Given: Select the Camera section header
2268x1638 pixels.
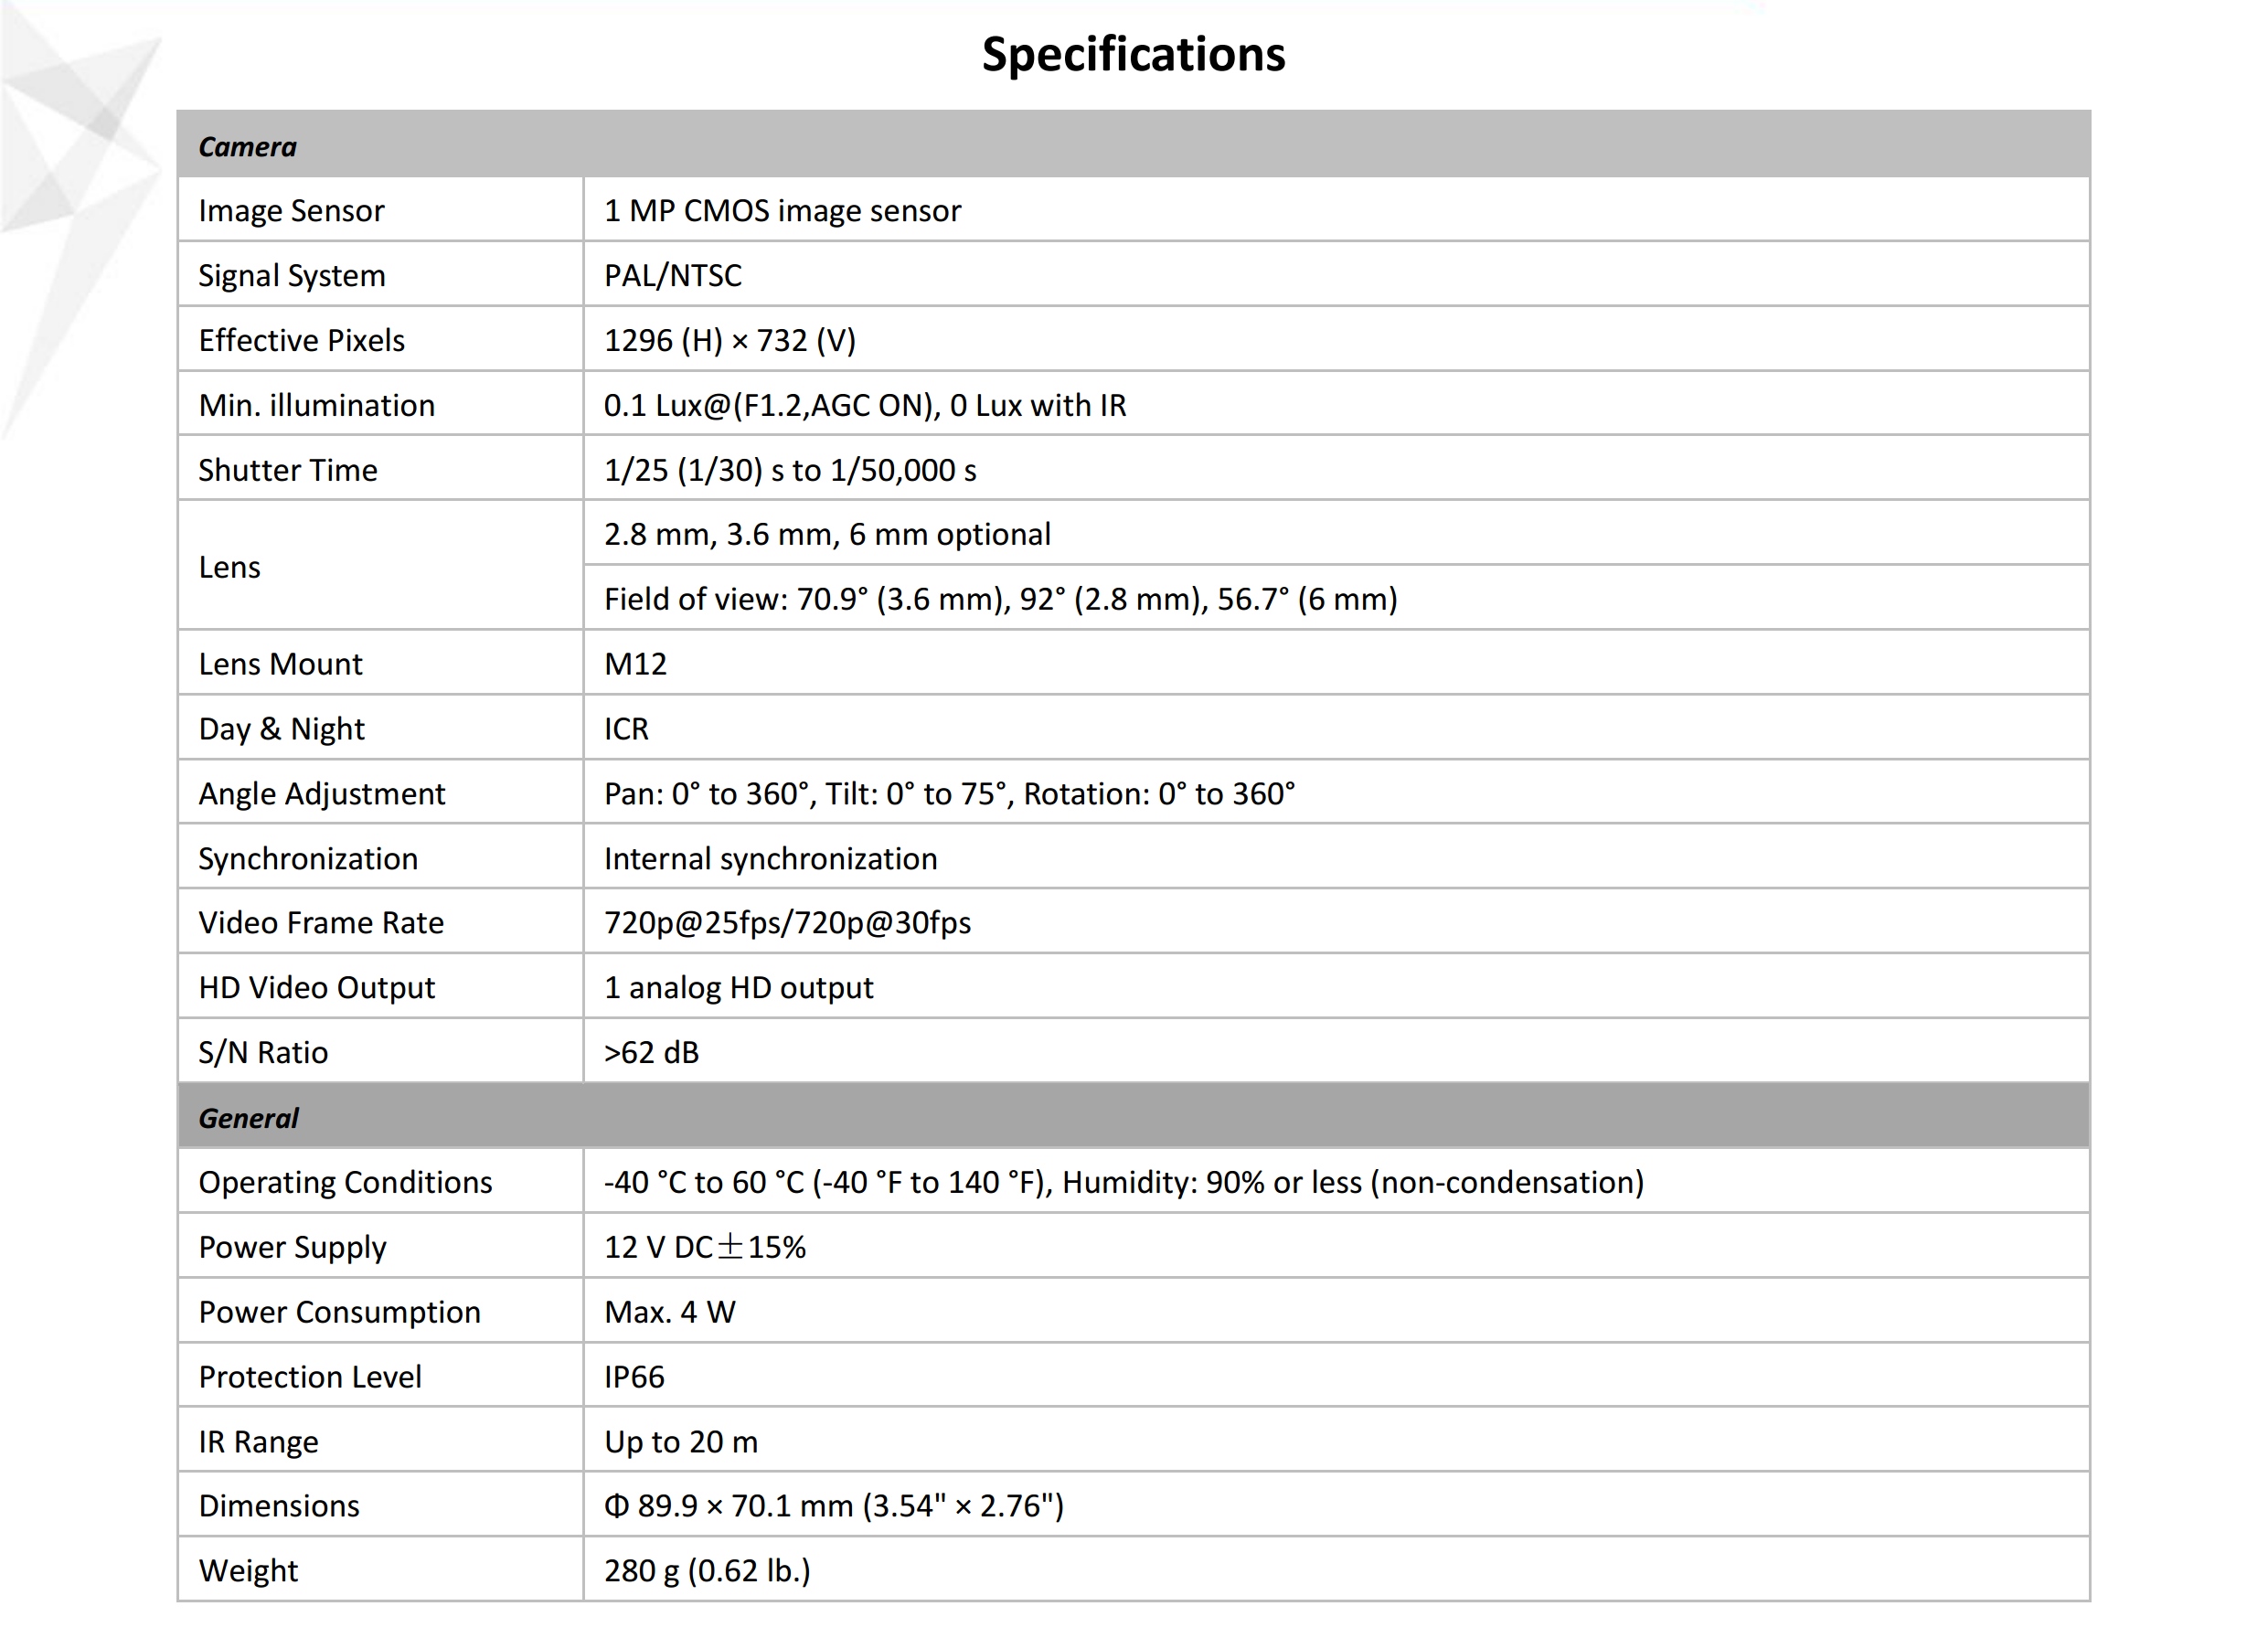Looking at the screenshot, I should (247, 147).
